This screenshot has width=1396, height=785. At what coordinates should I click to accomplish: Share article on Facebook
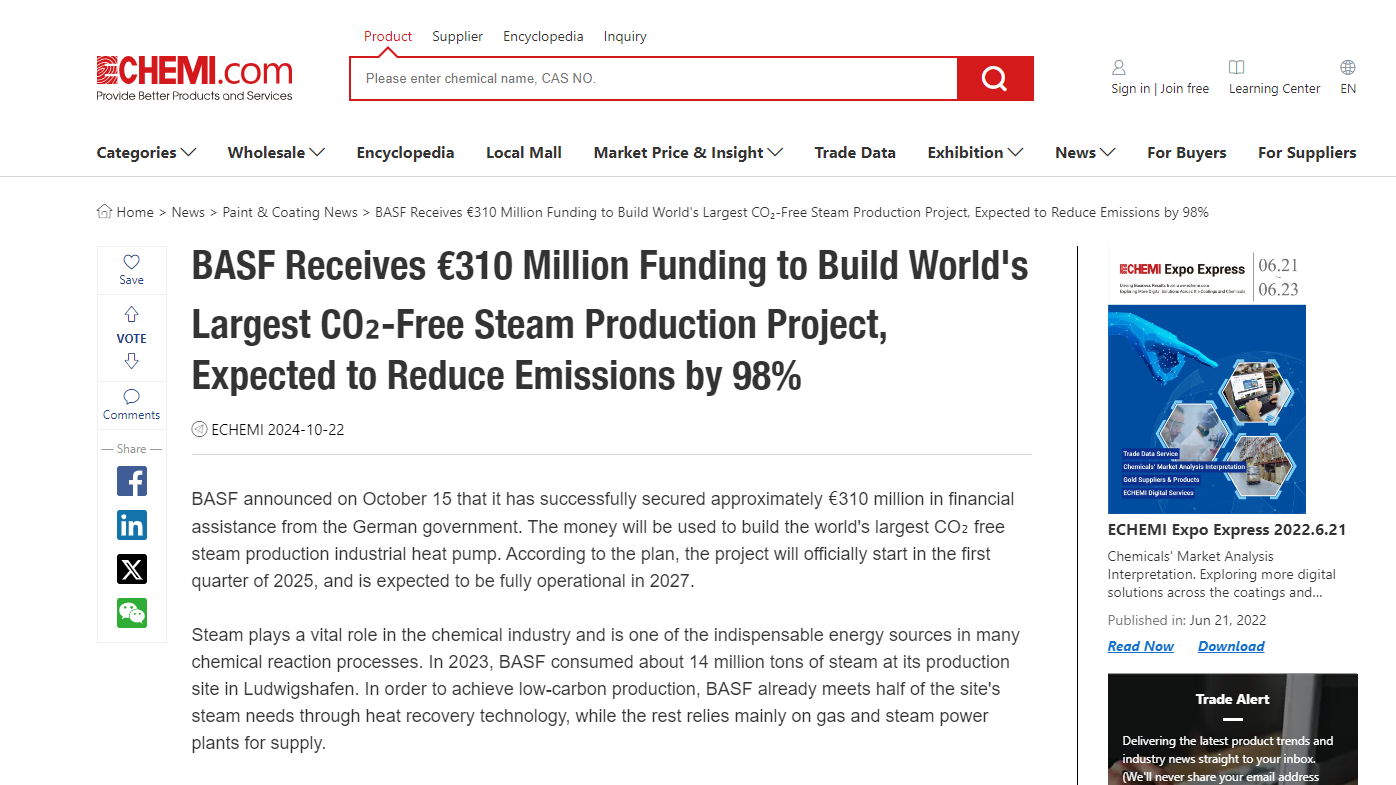132,481
